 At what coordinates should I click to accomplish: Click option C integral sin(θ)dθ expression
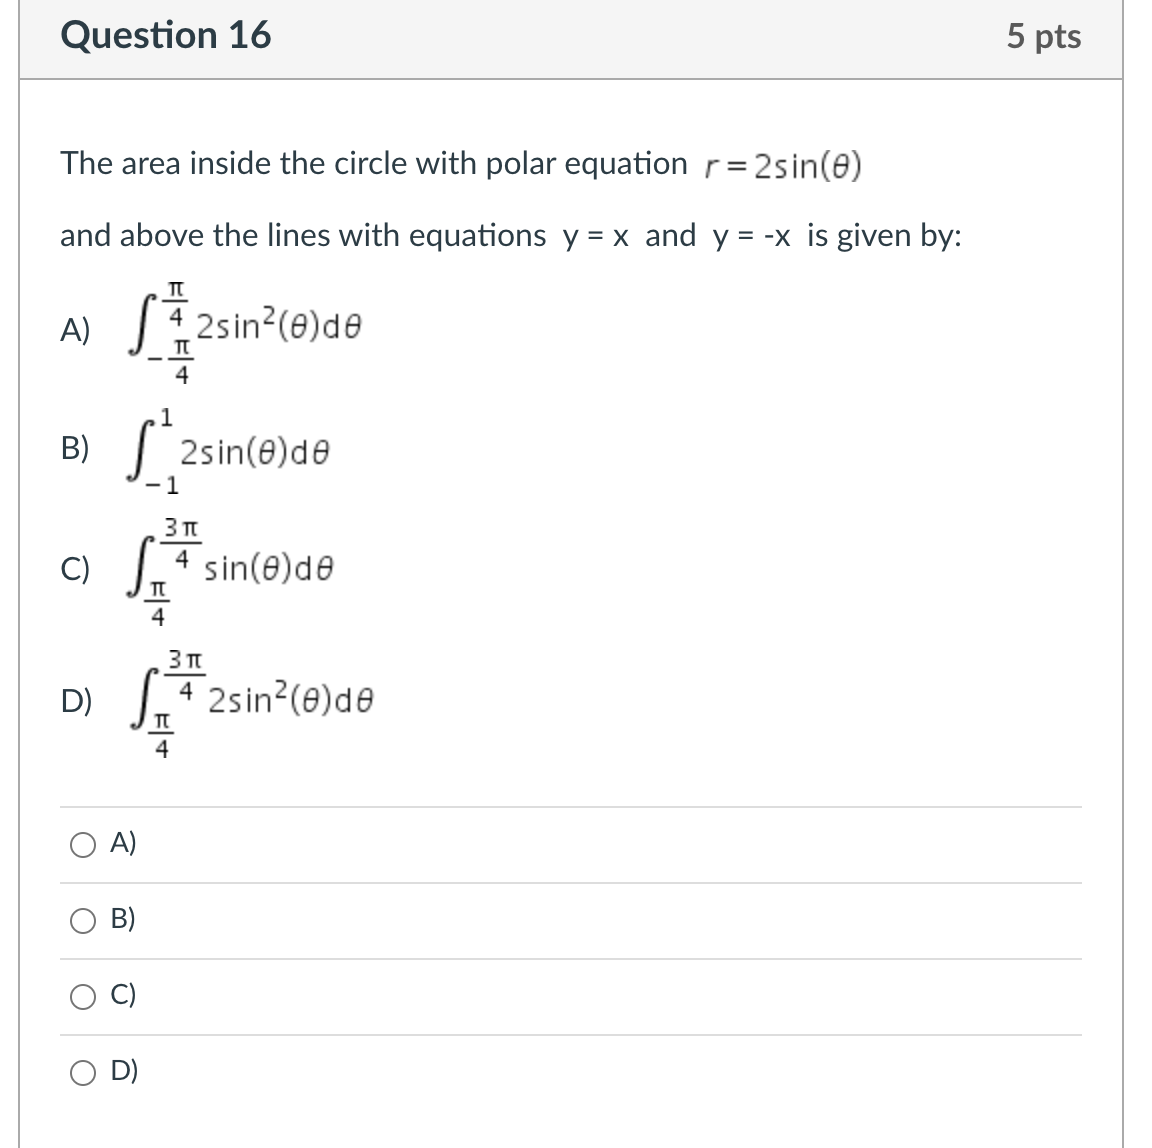coord(231,572)
